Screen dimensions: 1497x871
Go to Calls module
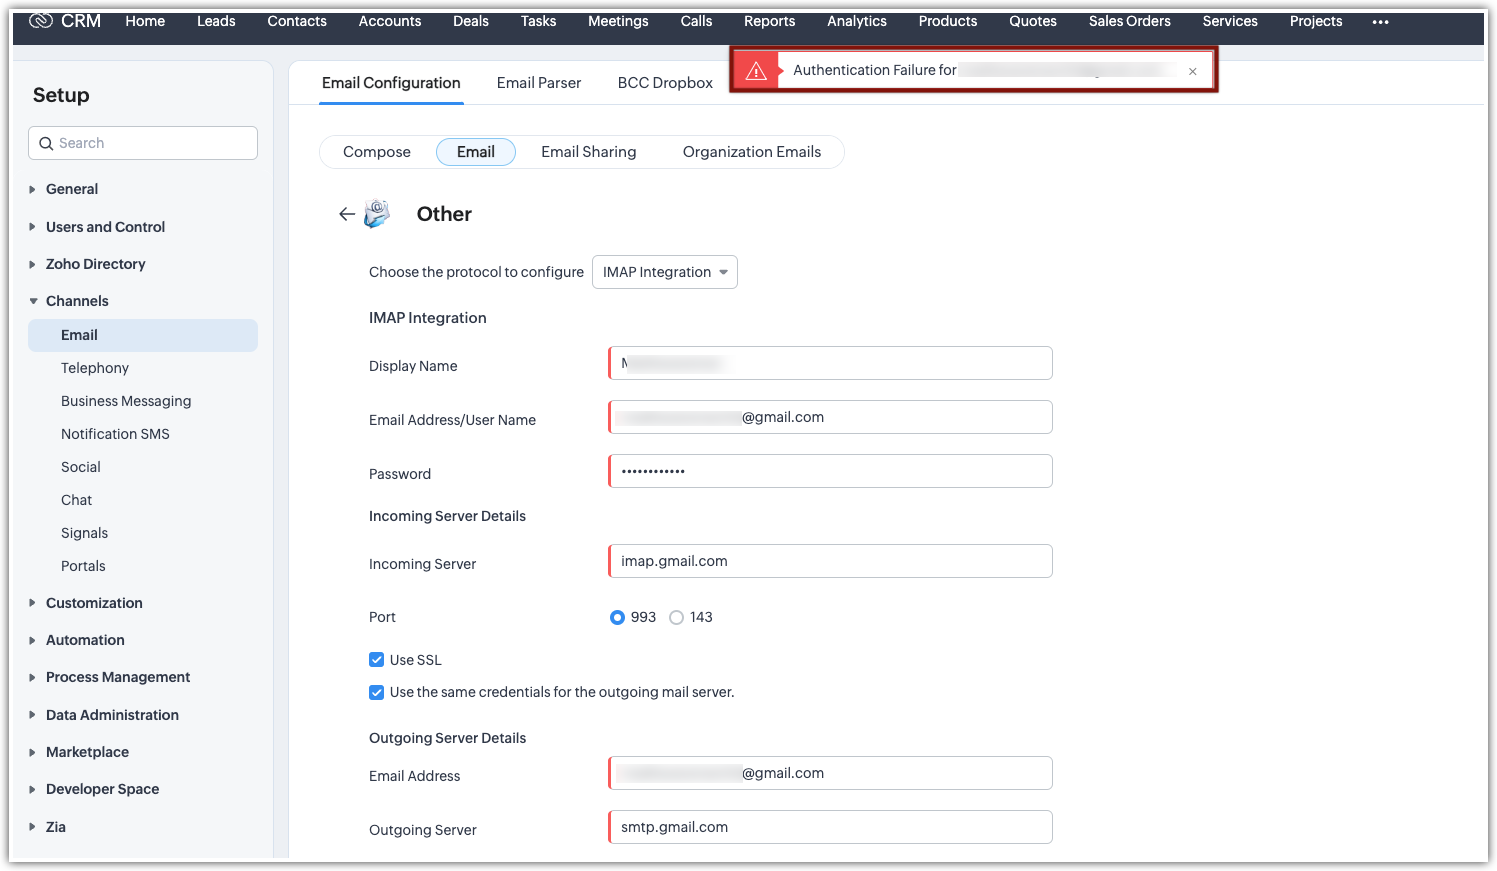[696, 21]
